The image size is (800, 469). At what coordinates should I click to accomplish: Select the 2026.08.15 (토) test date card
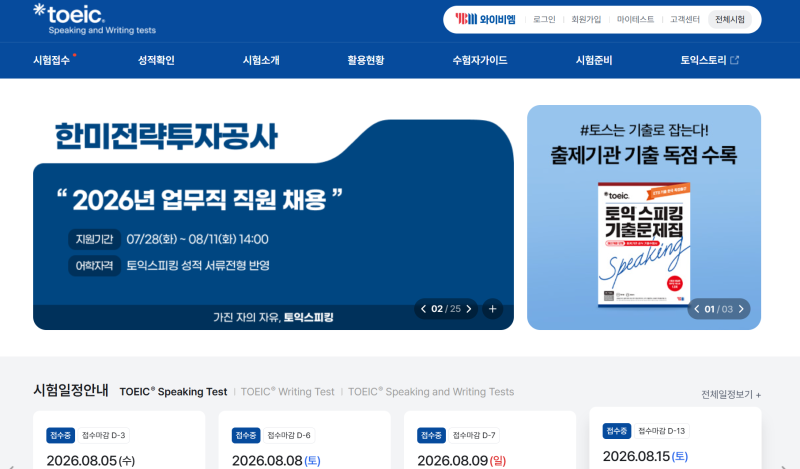tap(676, 438)
